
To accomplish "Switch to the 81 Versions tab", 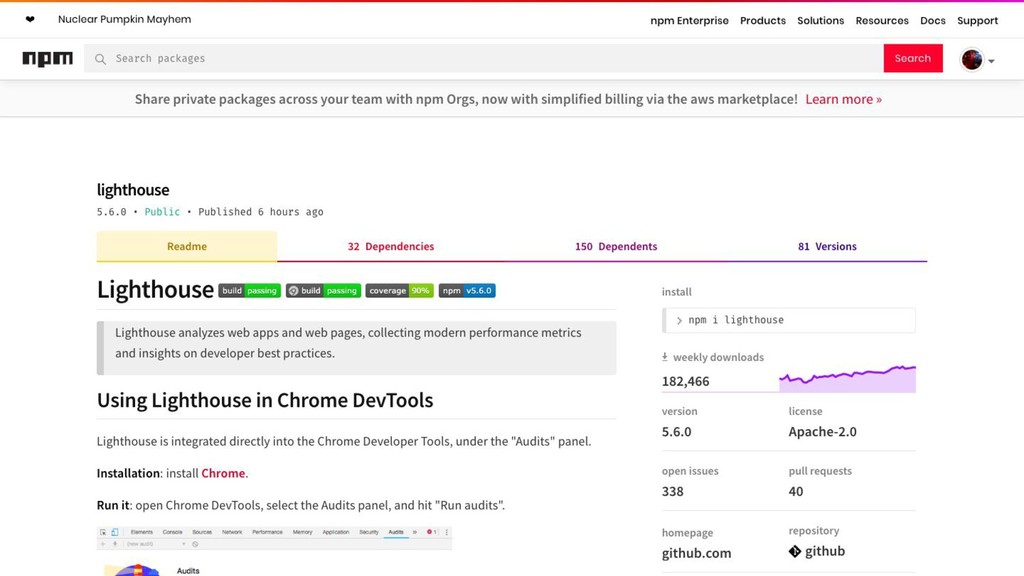I will pos(827,246).
